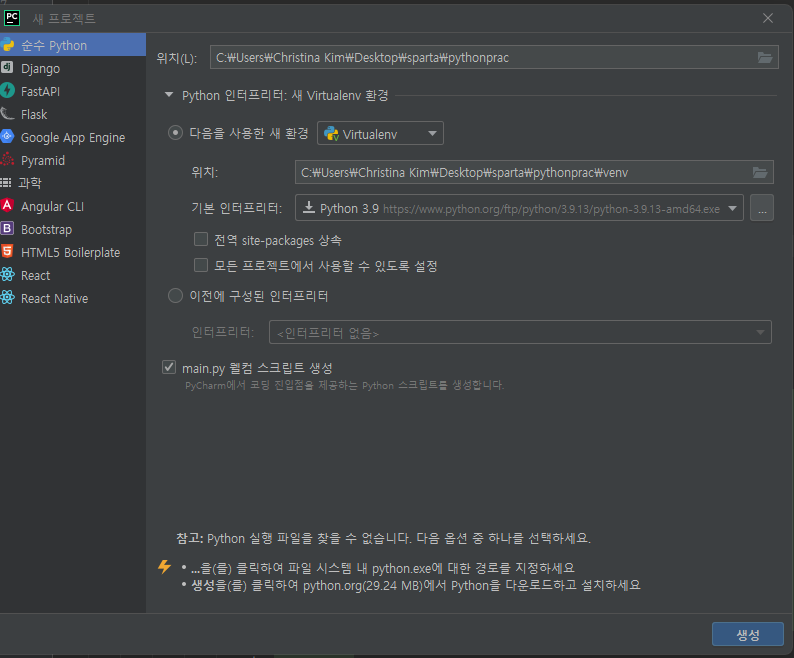
Task: Enable 전역 site-packages 상속 checkbox
Action: [201, 239]
